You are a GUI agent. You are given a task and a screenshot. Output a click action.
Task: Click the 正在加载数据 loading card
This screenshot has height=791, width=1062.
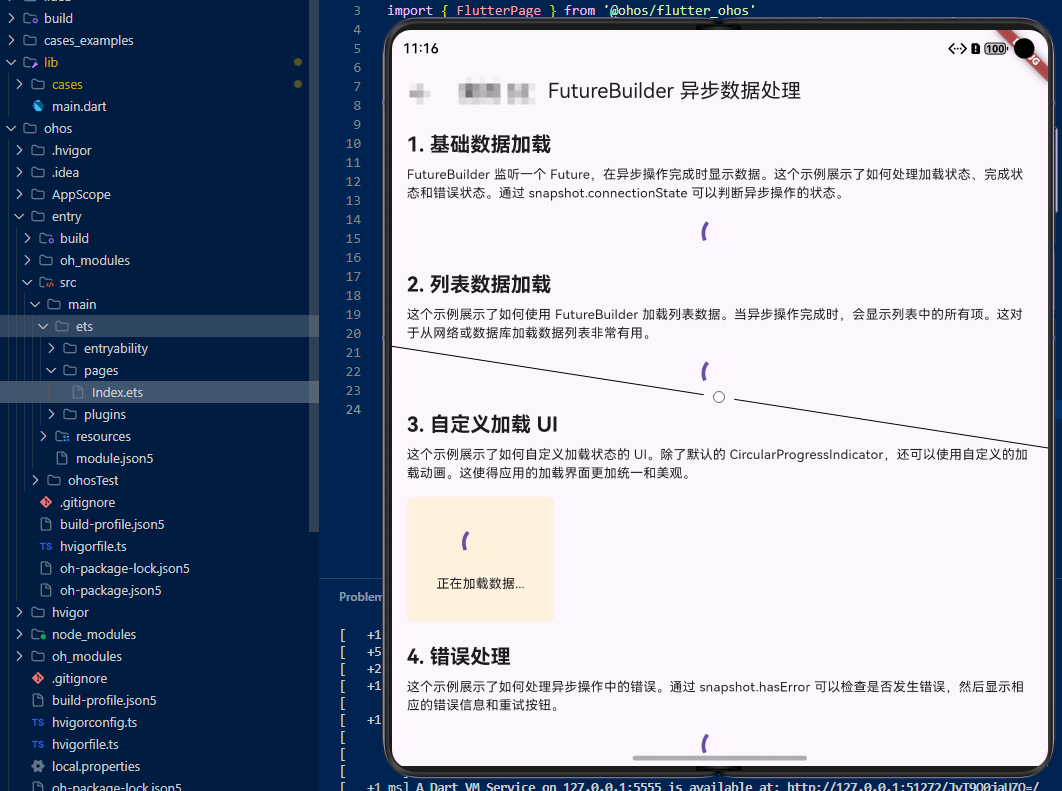[x=480, y=559]
